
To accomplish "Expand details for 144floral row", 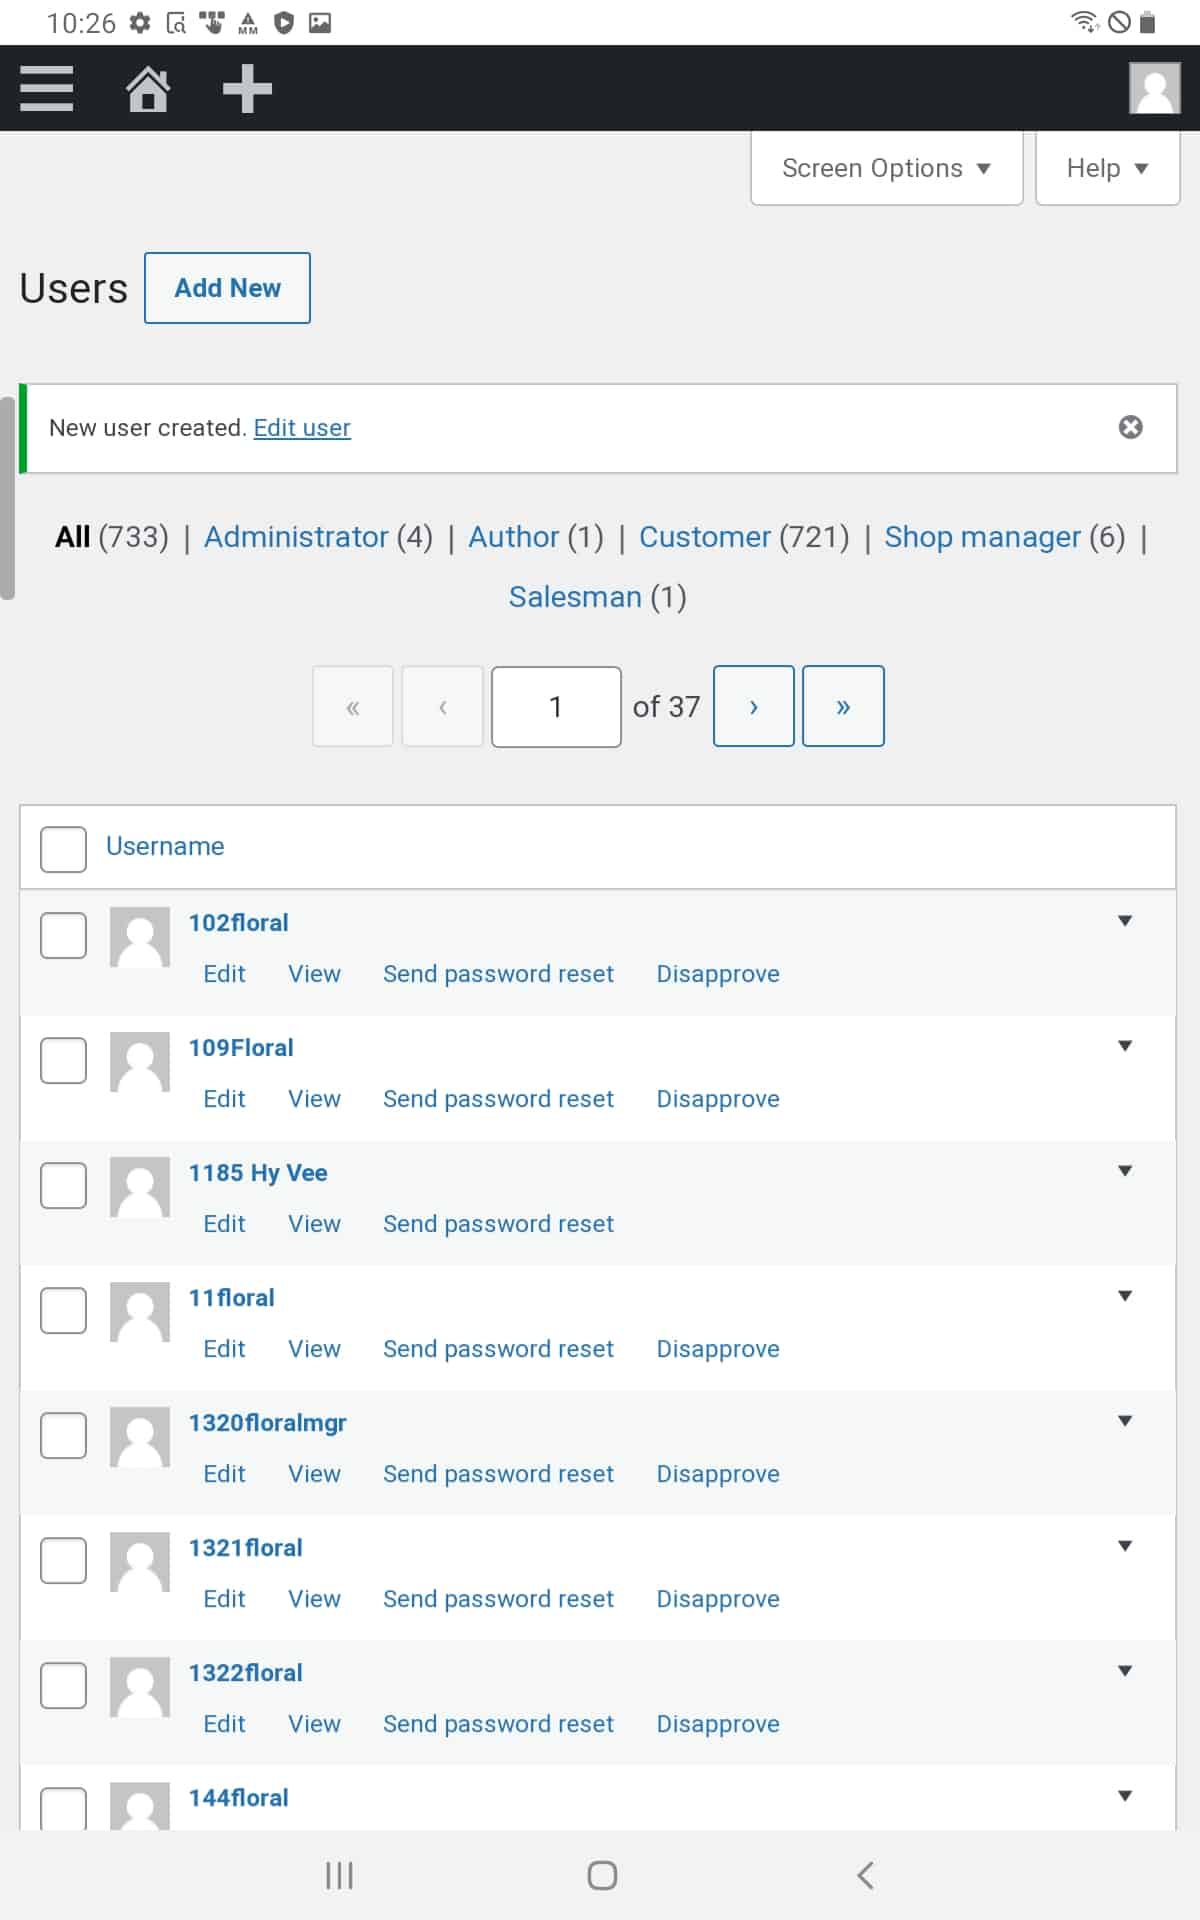I will [1125, 1796].
